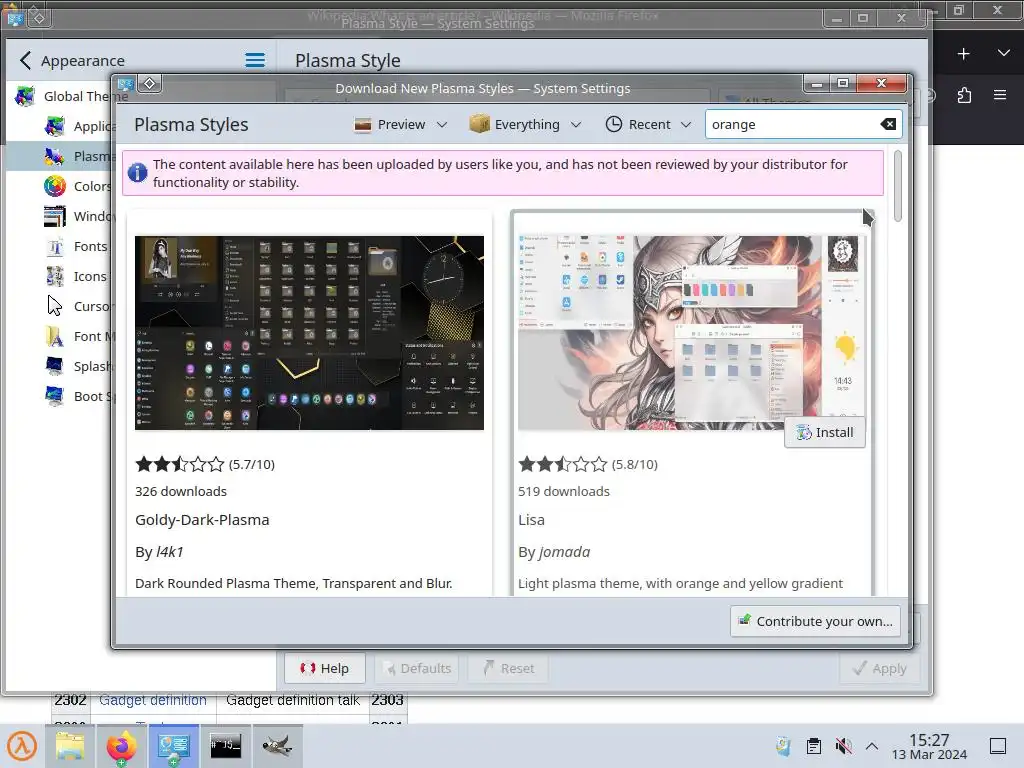
Task: Click the search field containing orange
Action: coord(803,124)
